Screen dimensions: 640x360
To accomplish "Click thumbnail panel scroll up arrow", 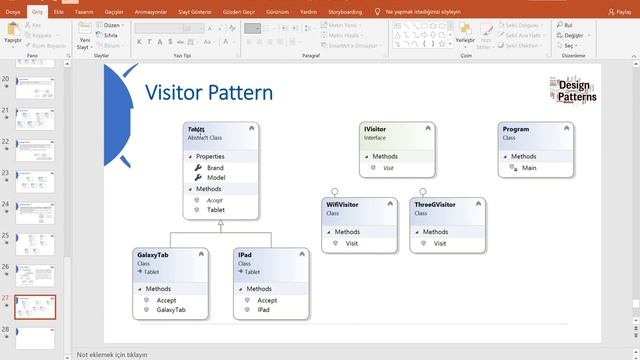I will pyautogui.click(x=67, y=64).
